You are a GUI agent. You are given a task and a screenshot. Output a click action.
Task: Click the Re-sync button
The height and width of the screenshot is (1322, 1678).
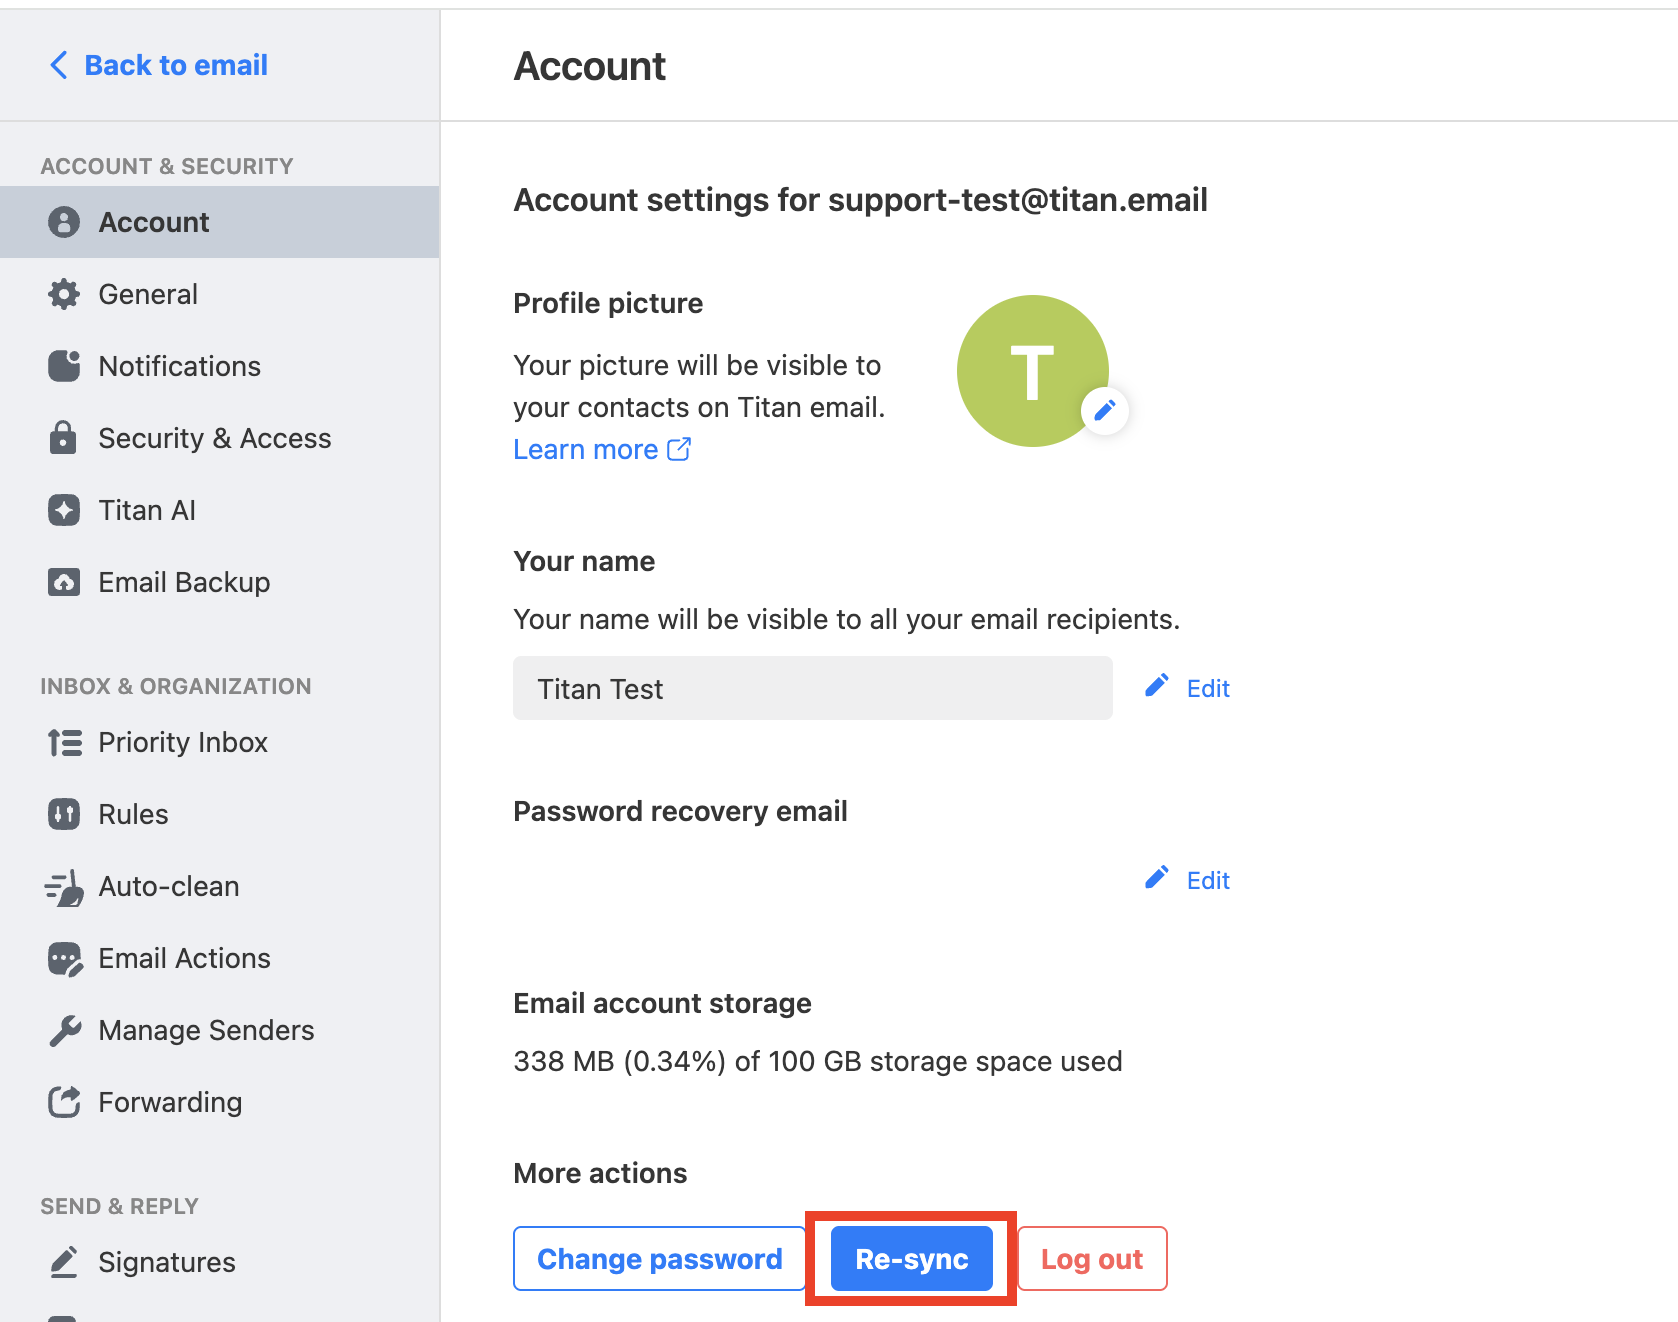pyautogui.click(x=912, y=1259)
